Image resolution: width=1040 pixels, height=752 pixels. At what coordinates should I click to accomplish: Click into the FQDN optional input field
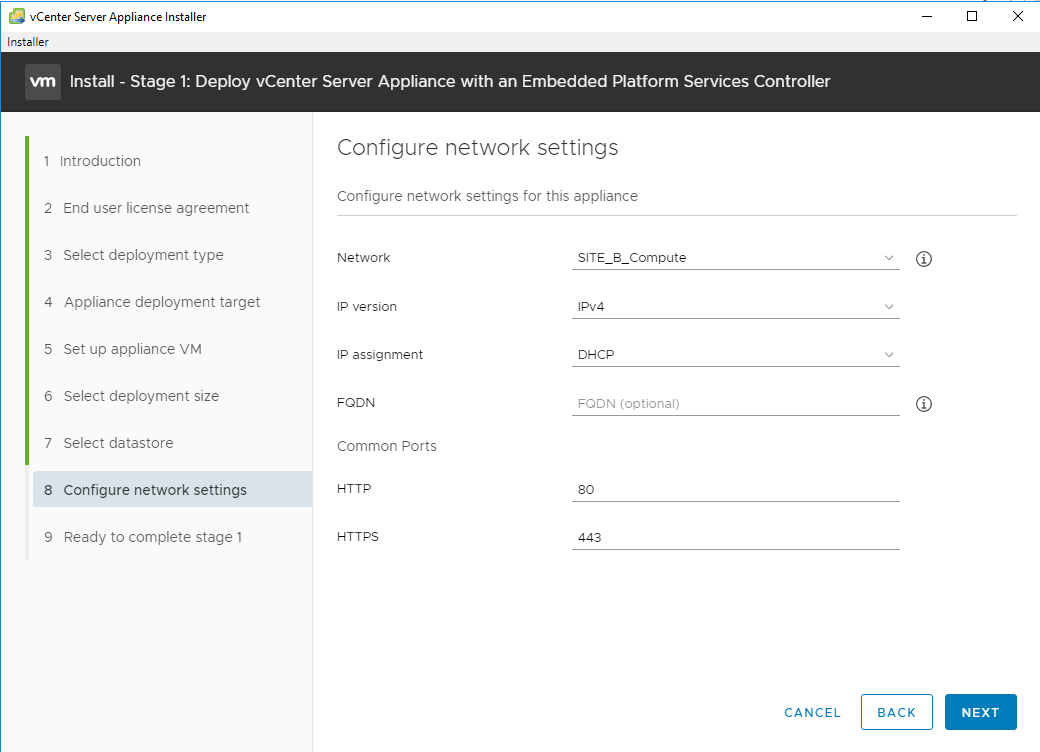click(735, 404)
